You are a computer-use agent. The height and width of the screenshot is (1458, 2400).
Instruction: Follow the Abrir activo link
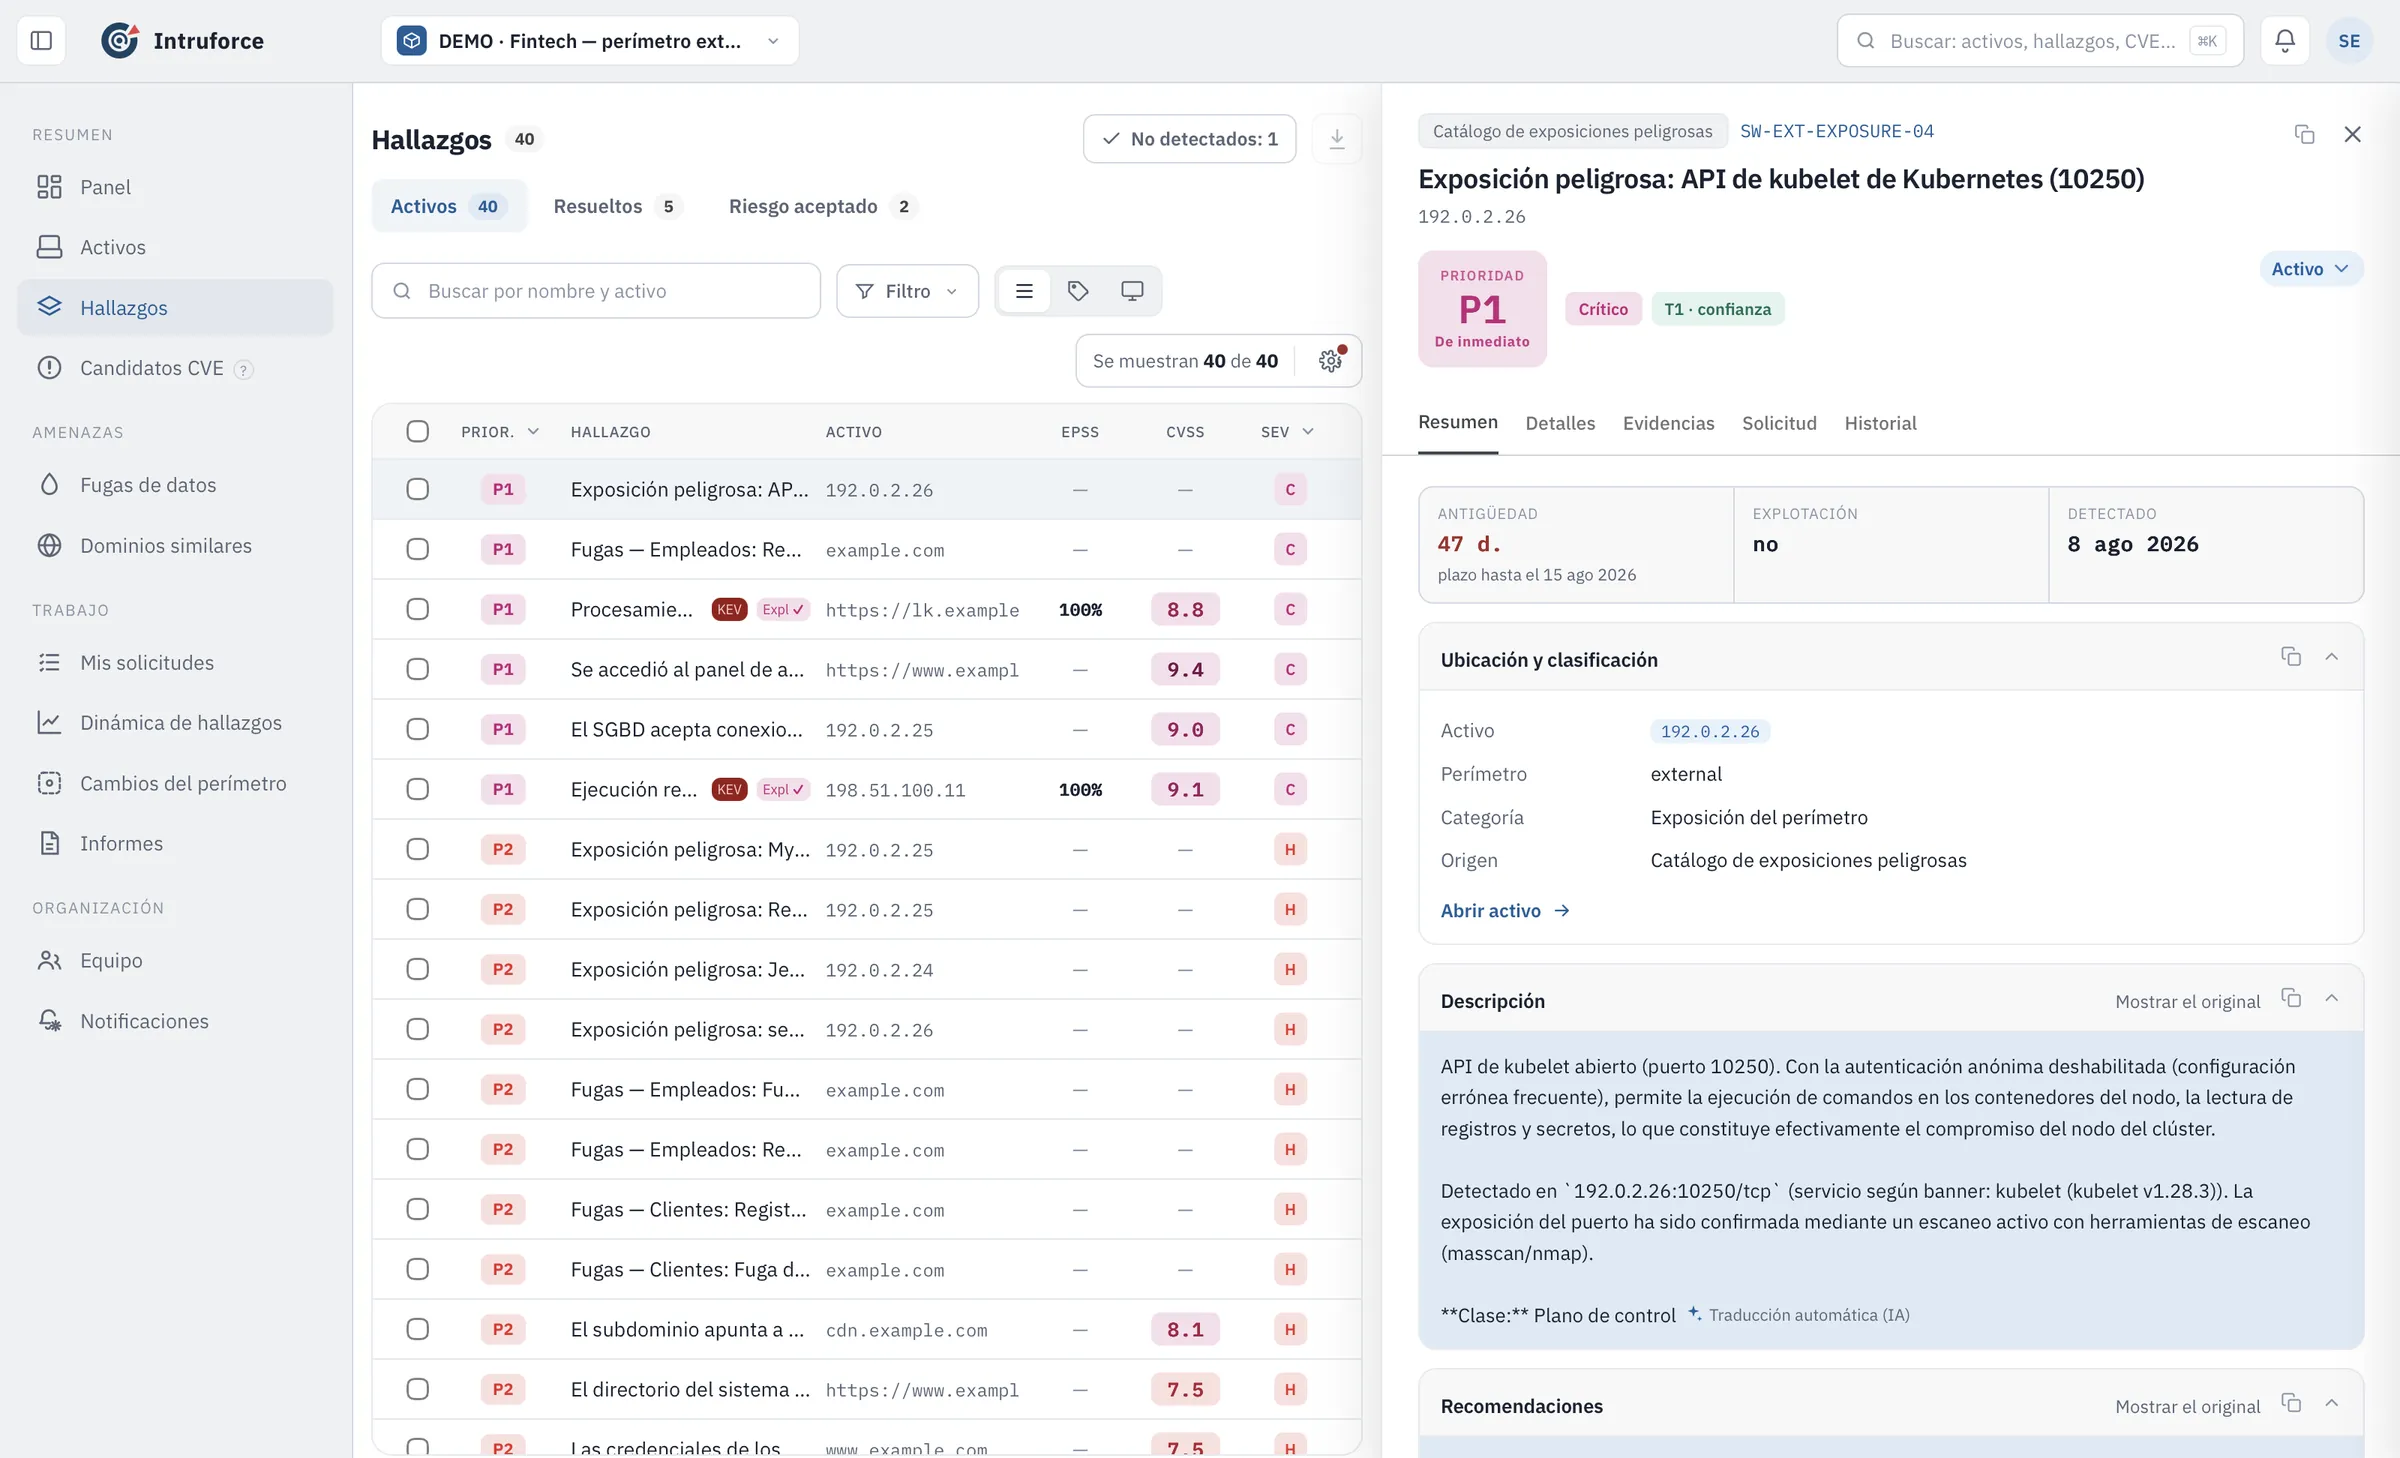tap(1505, 911)
